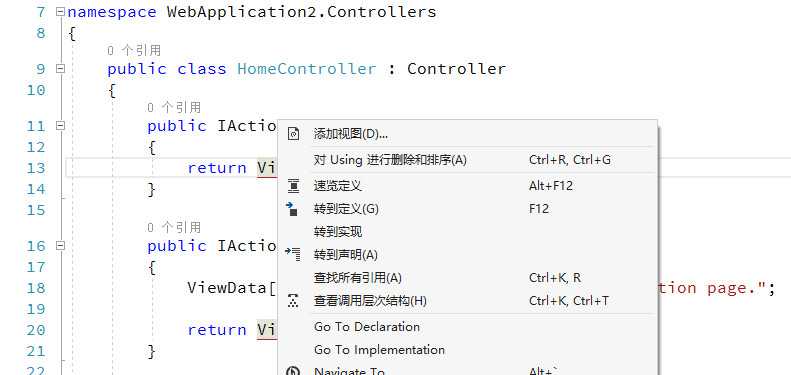Collapse the method outline at line 11
791x375 pixels.
[x=61, y=126]
